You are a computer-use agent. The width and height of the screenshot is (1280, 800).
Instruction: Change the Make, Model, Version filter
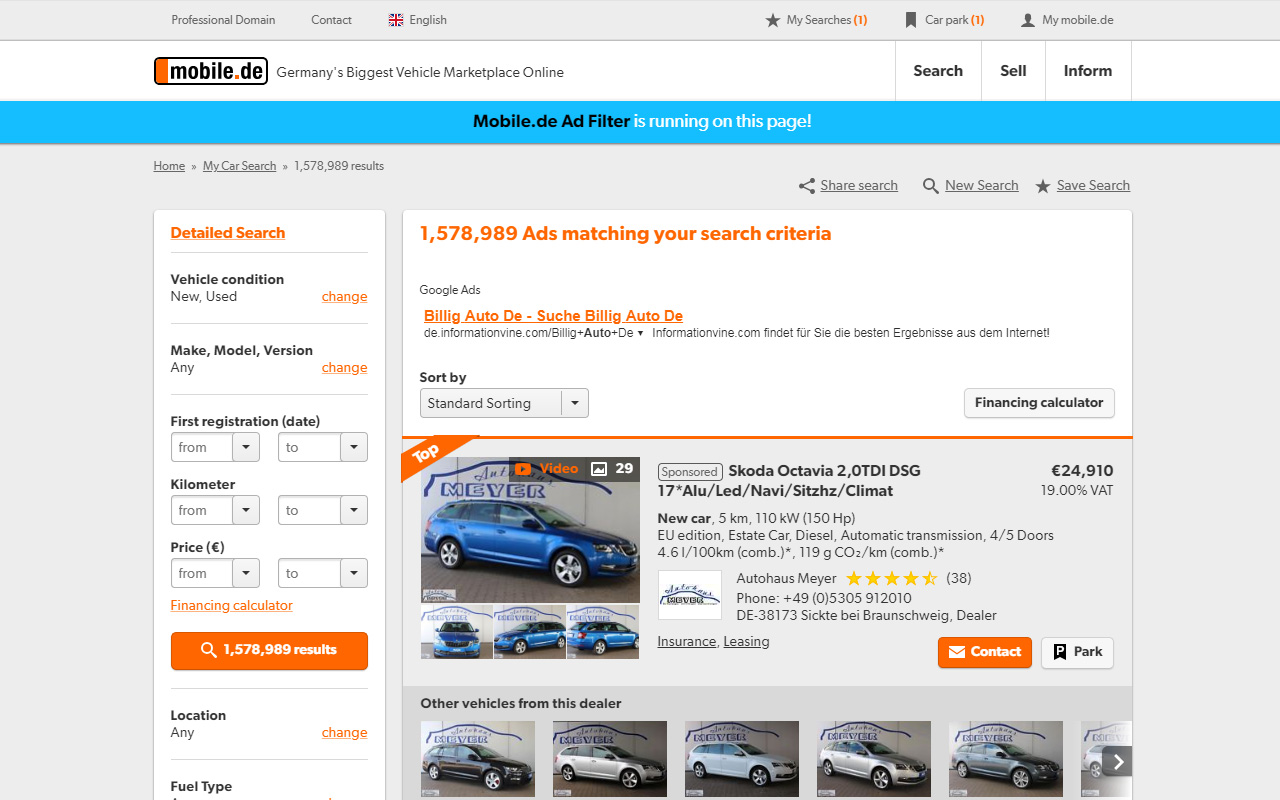(x=344, y=367)
